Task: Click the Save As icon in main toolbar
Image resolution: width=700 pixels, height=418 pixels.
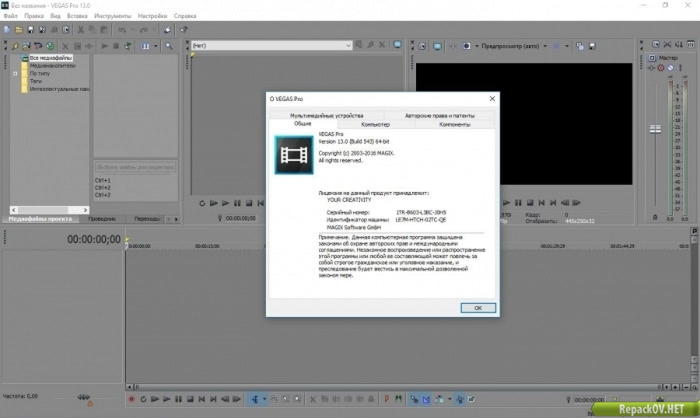Action: click(x=42, y=30)
